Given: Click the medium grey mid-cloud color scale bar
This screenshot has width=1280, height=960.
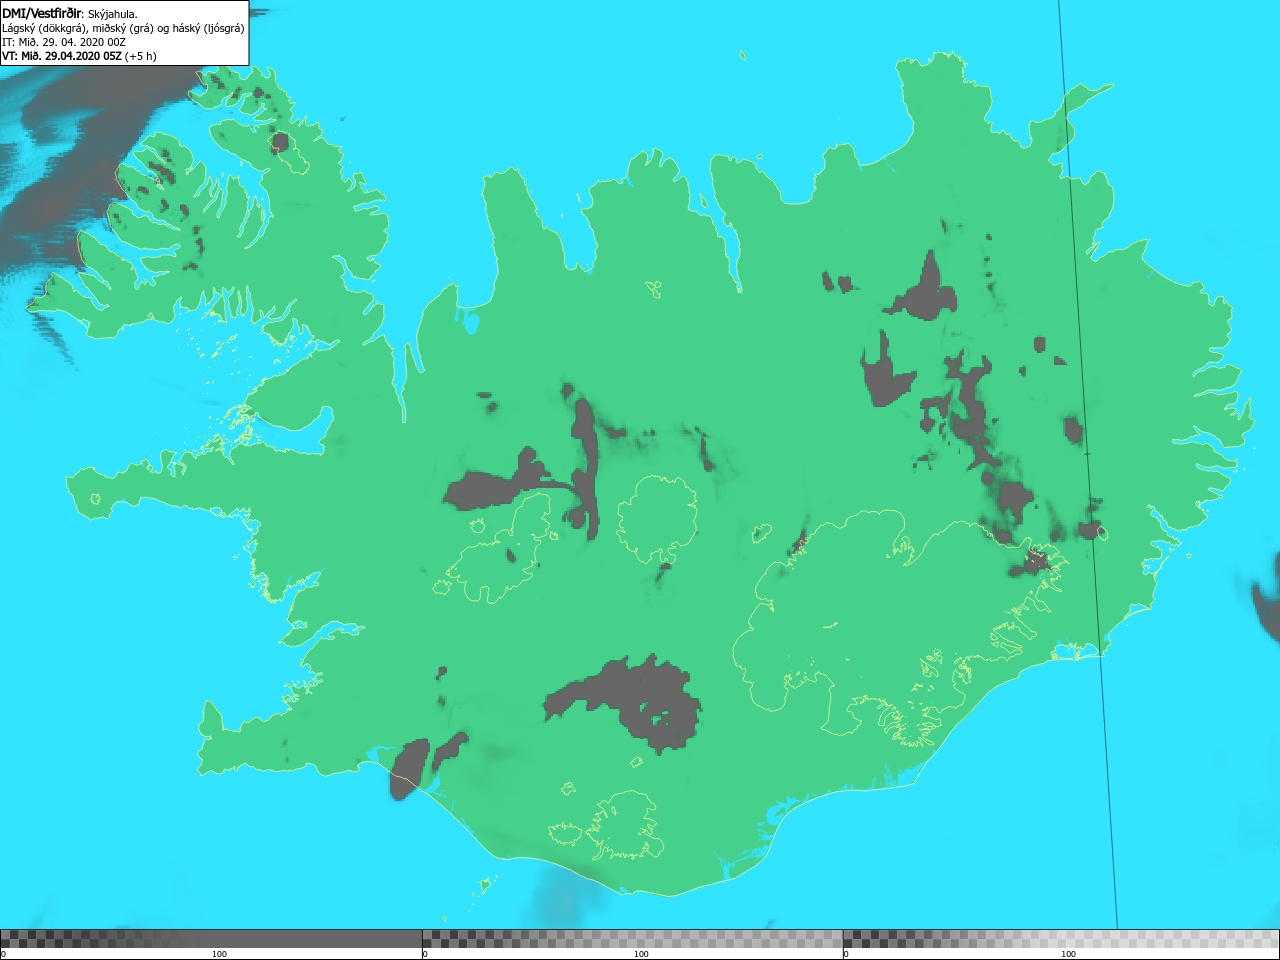Looking at the screenshot, I should 632,939.
